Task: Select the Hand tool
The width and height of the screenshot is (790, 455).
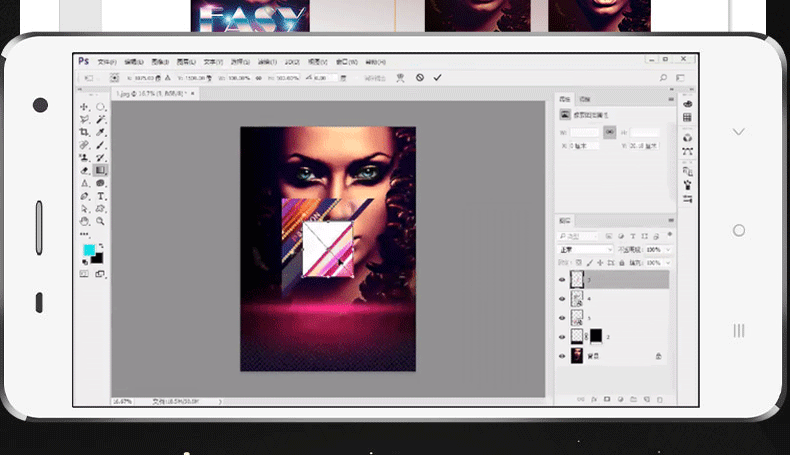Action: 84,221
